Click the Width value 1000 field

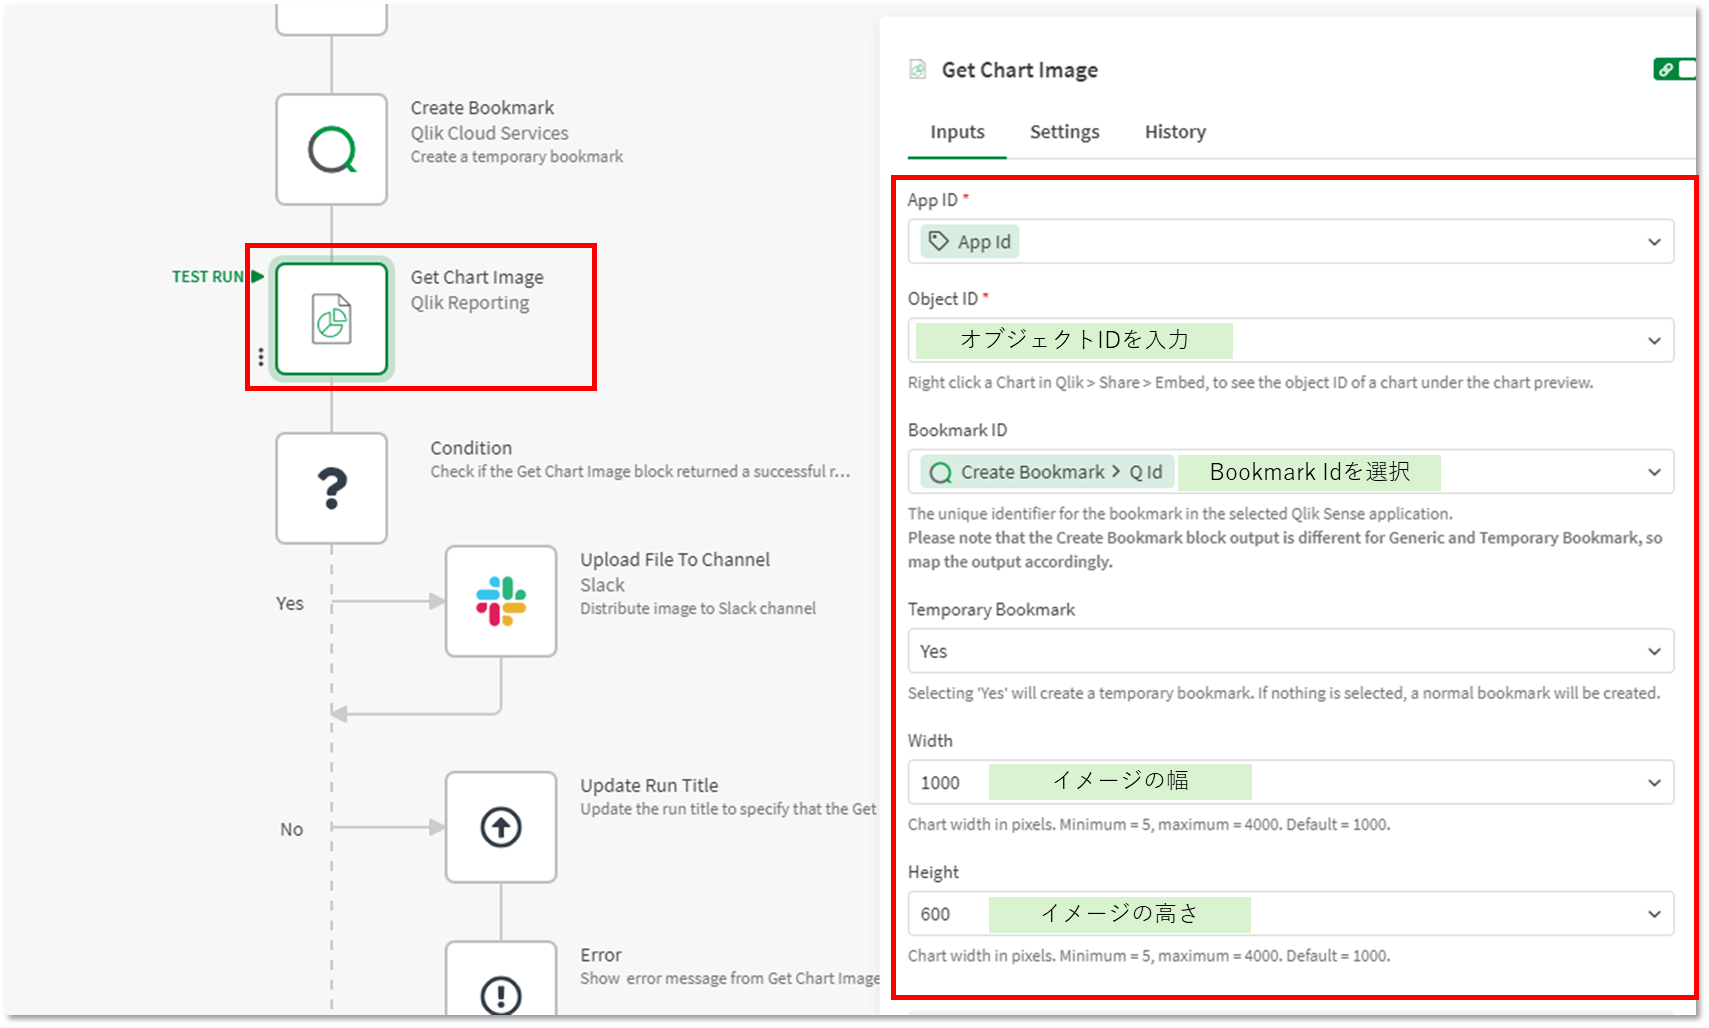click(x=1290, y=783)
